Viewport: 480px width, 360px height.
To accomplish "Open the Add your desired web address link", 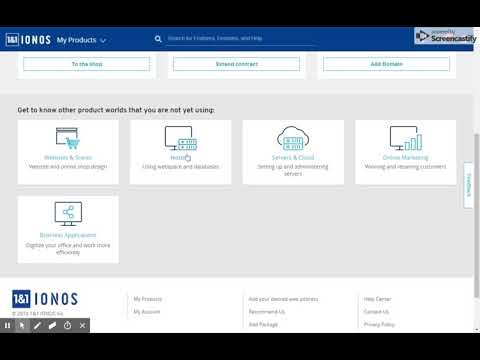I will [283, 299].
